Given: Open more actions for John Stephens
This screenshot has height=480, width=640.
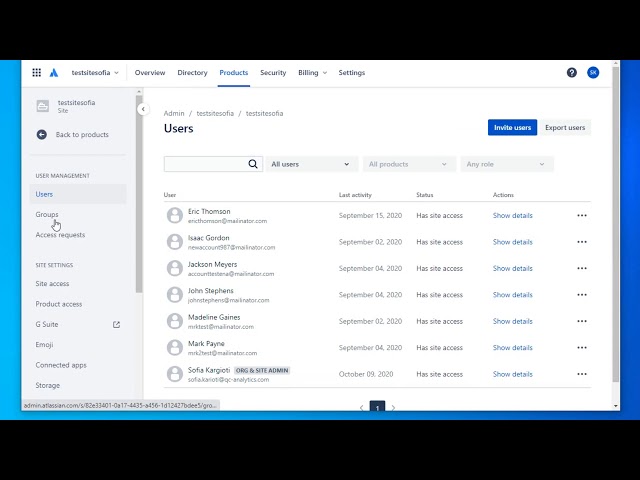Looking at the screenshot, I should coord(582,295).
